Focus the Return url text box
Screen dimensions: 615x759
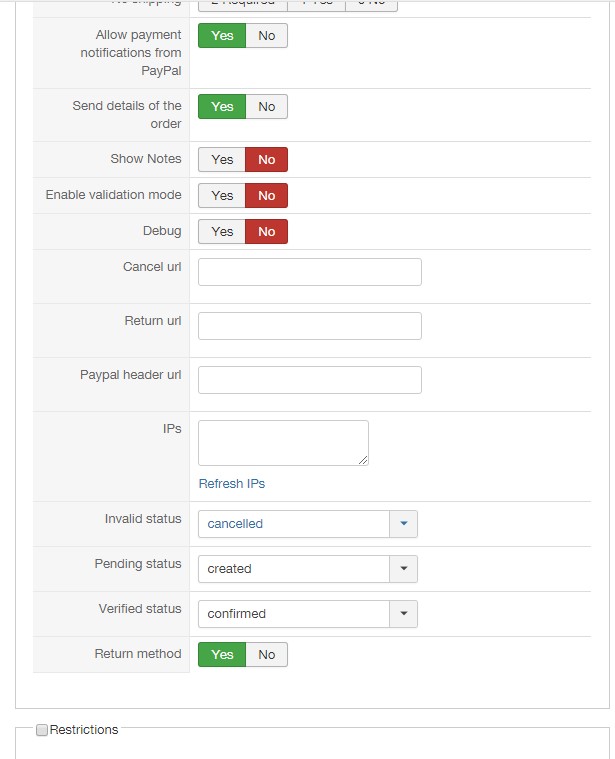point(310,326)
